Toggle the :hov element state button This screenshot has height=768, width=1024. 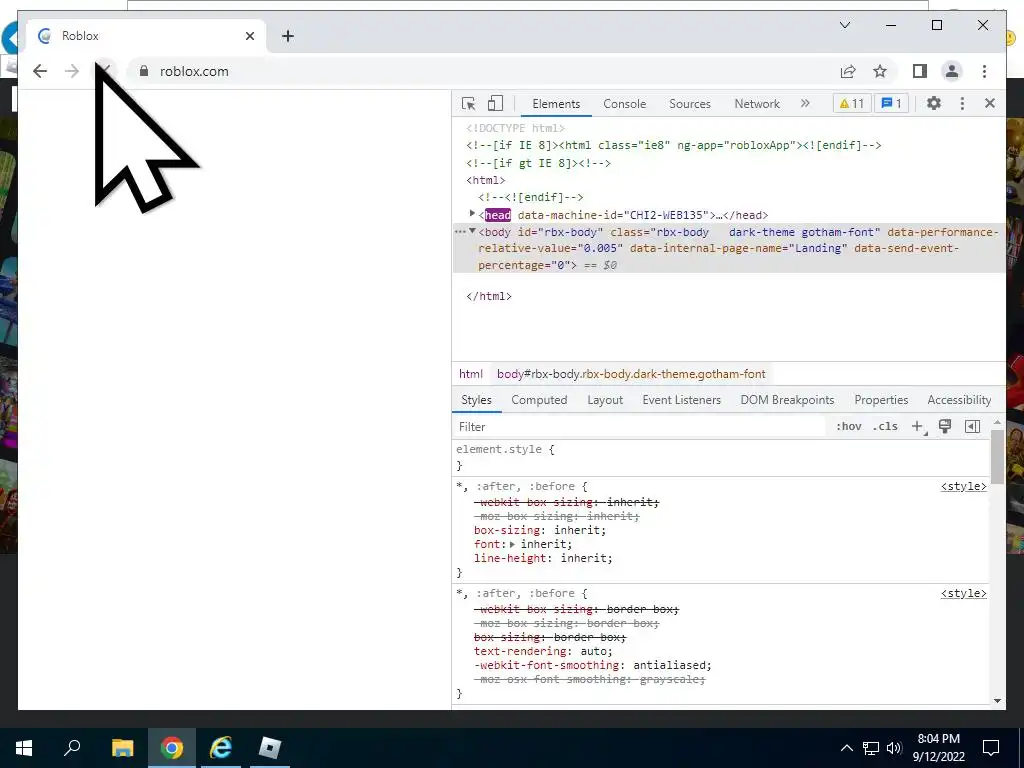click(848, 426)
